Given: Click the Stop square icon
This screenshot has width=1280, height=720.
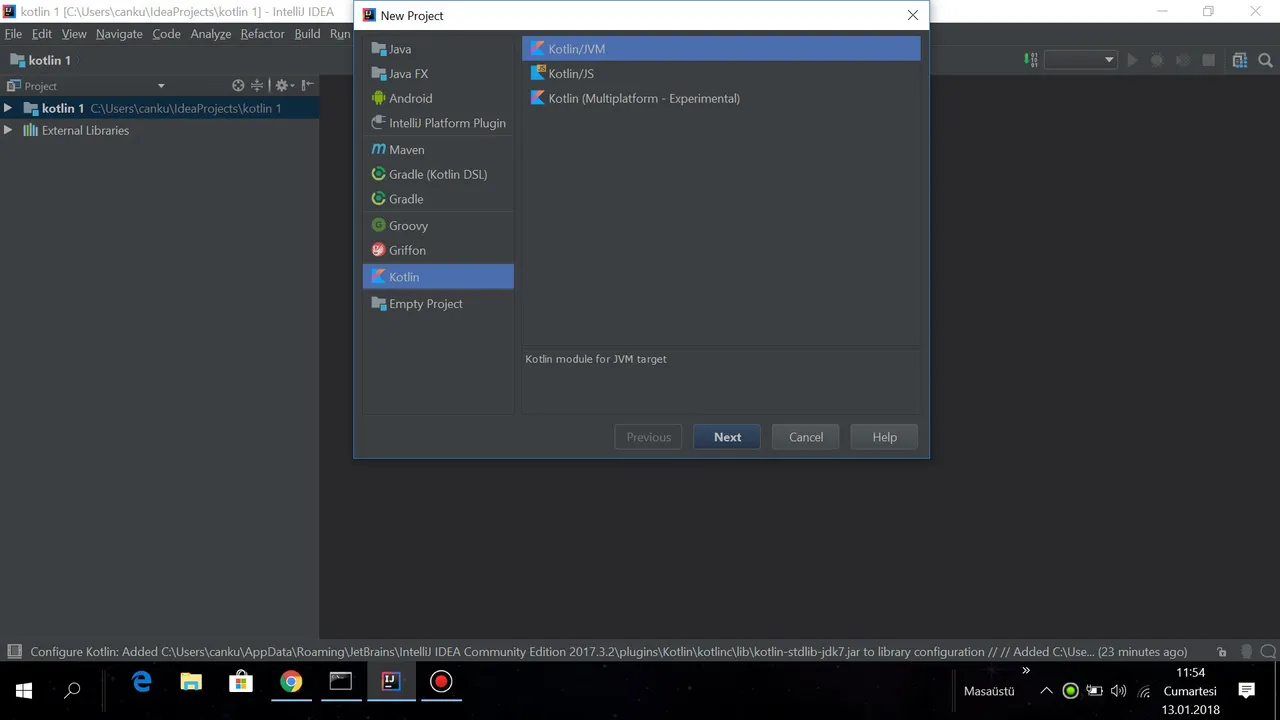Looking at the screenshot, I should (x=1208, y=60).
